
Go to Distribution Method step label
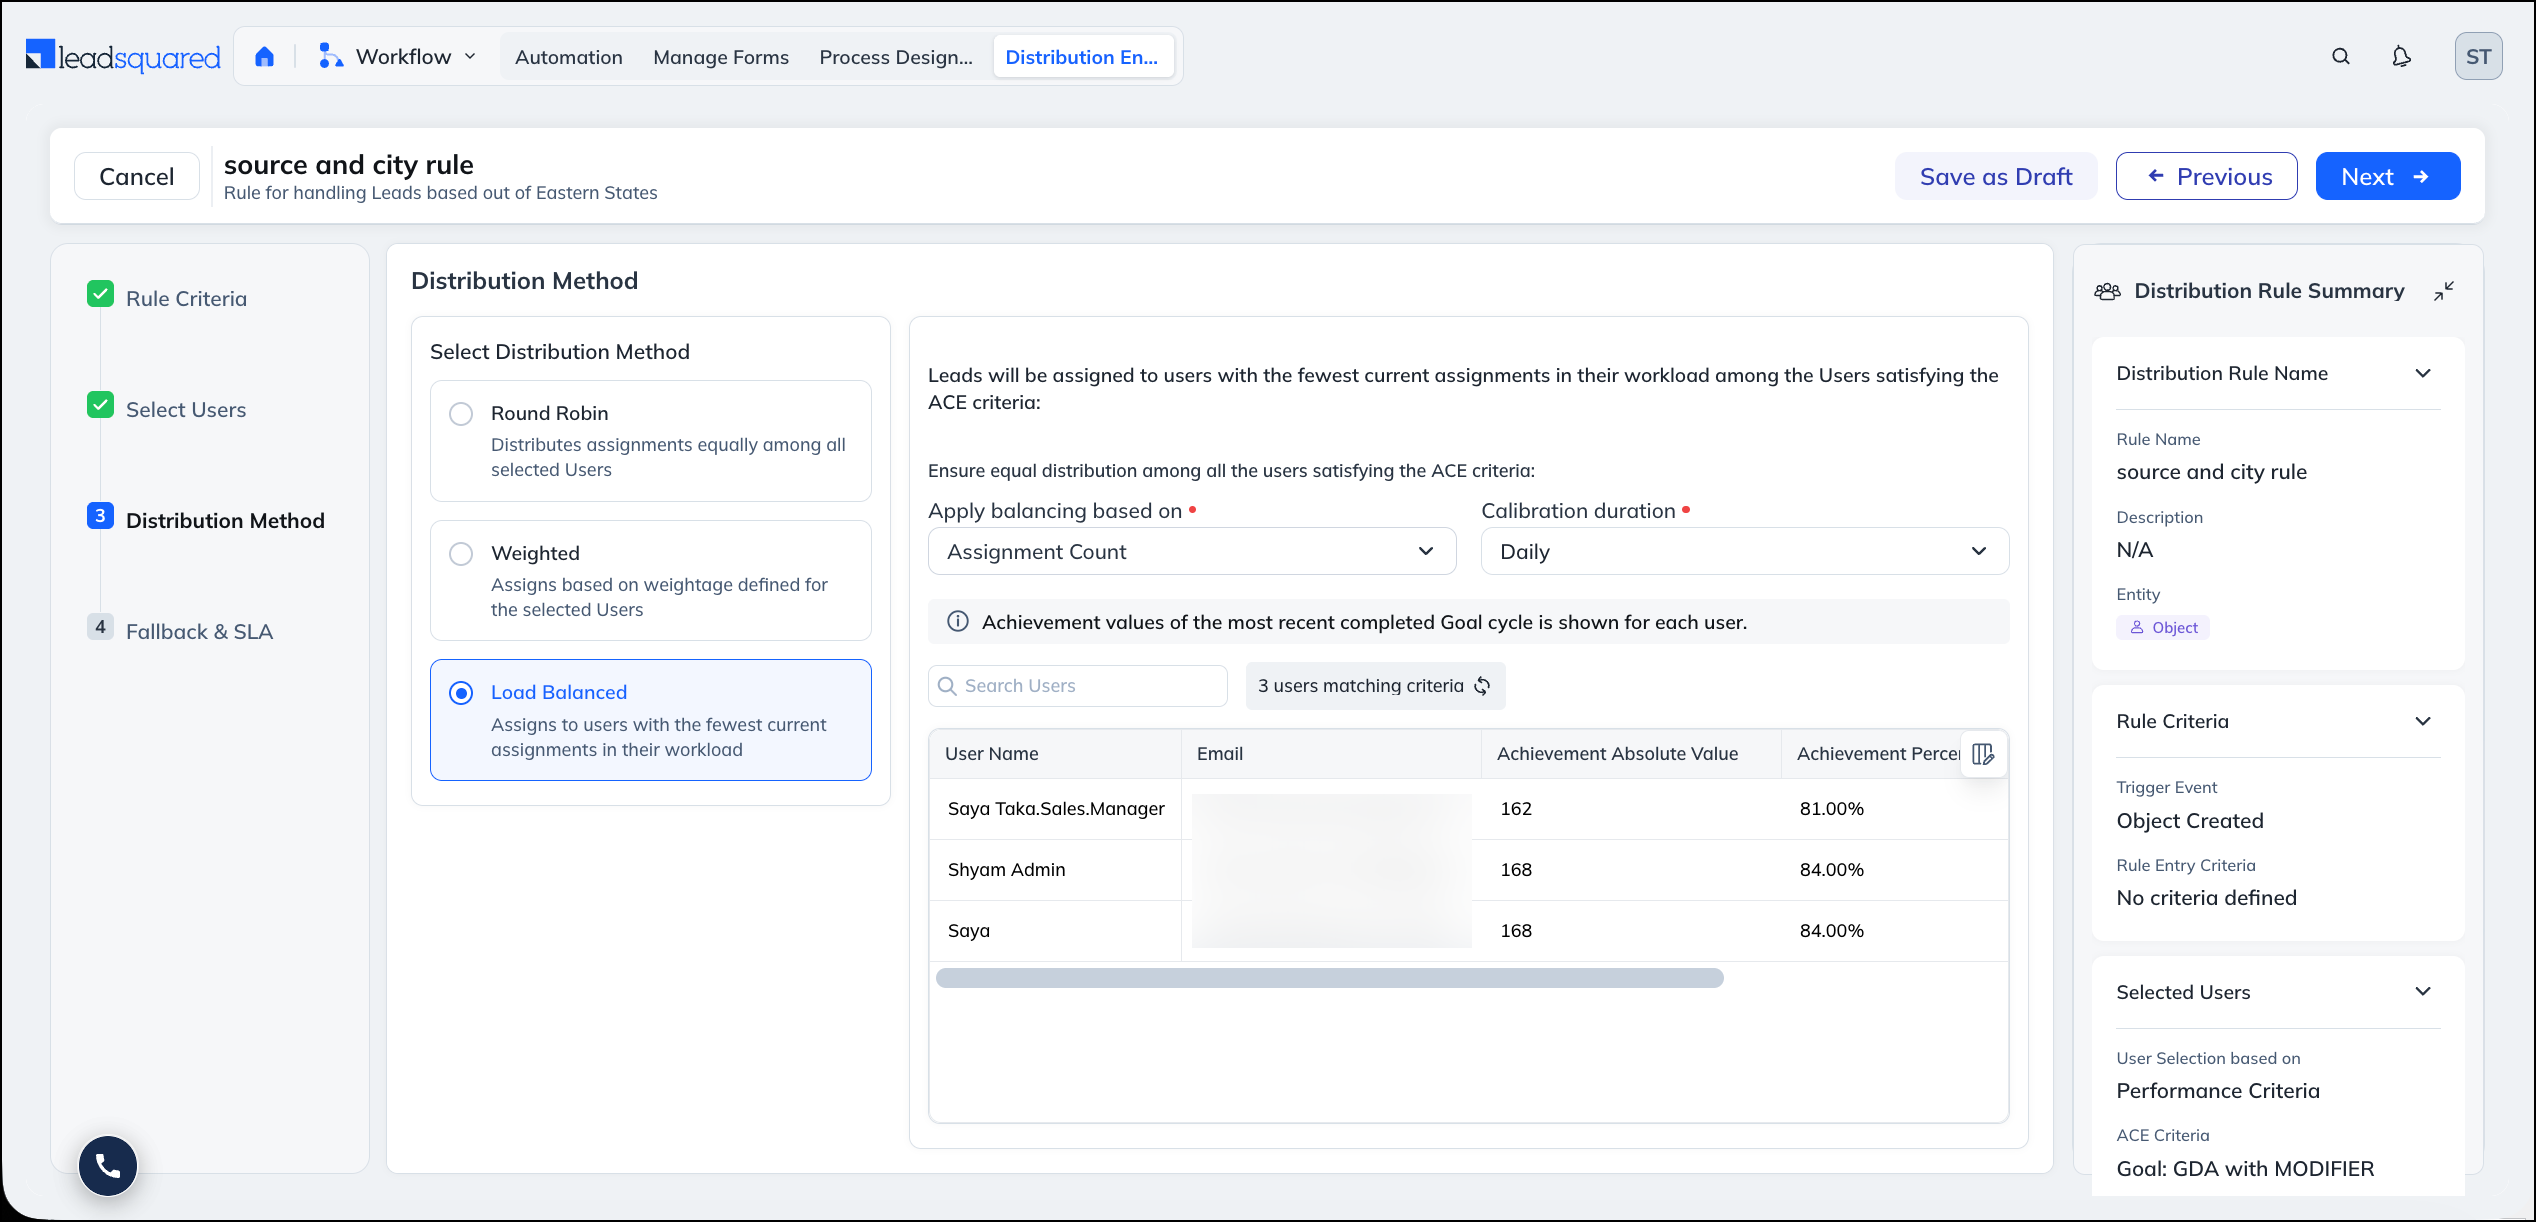coord(225,521)
